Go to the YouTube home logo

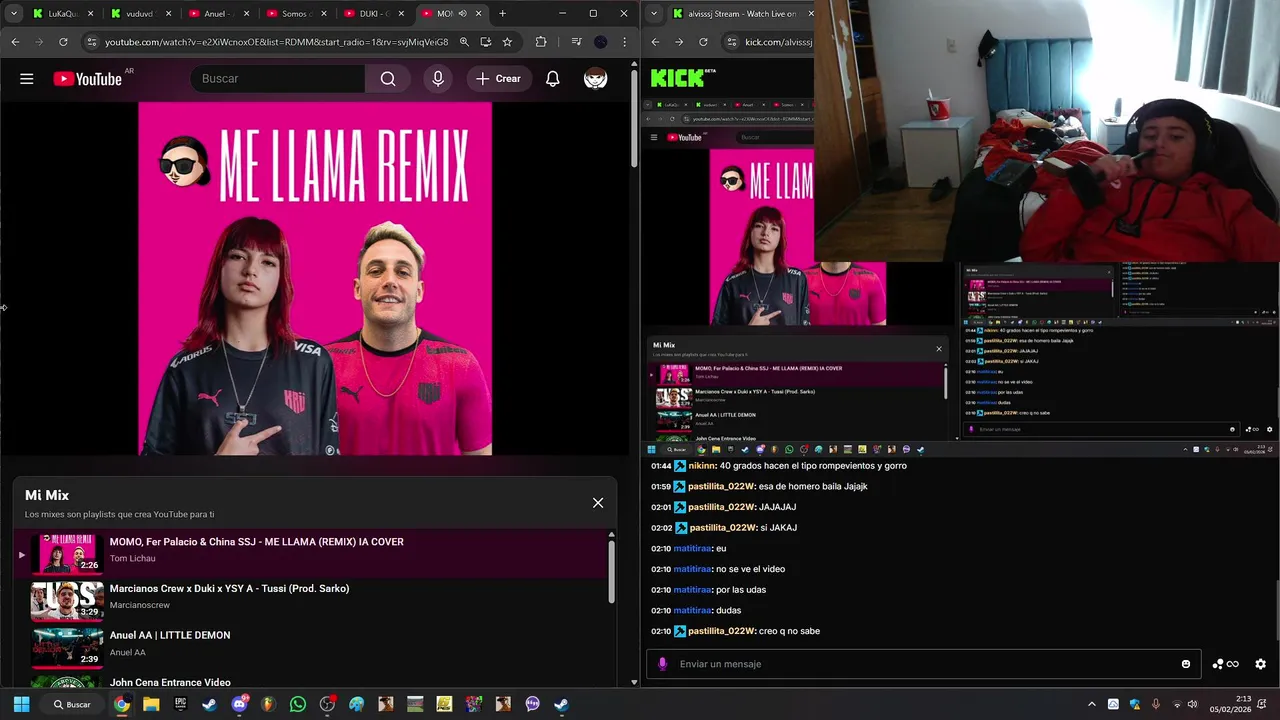(87, 79)
